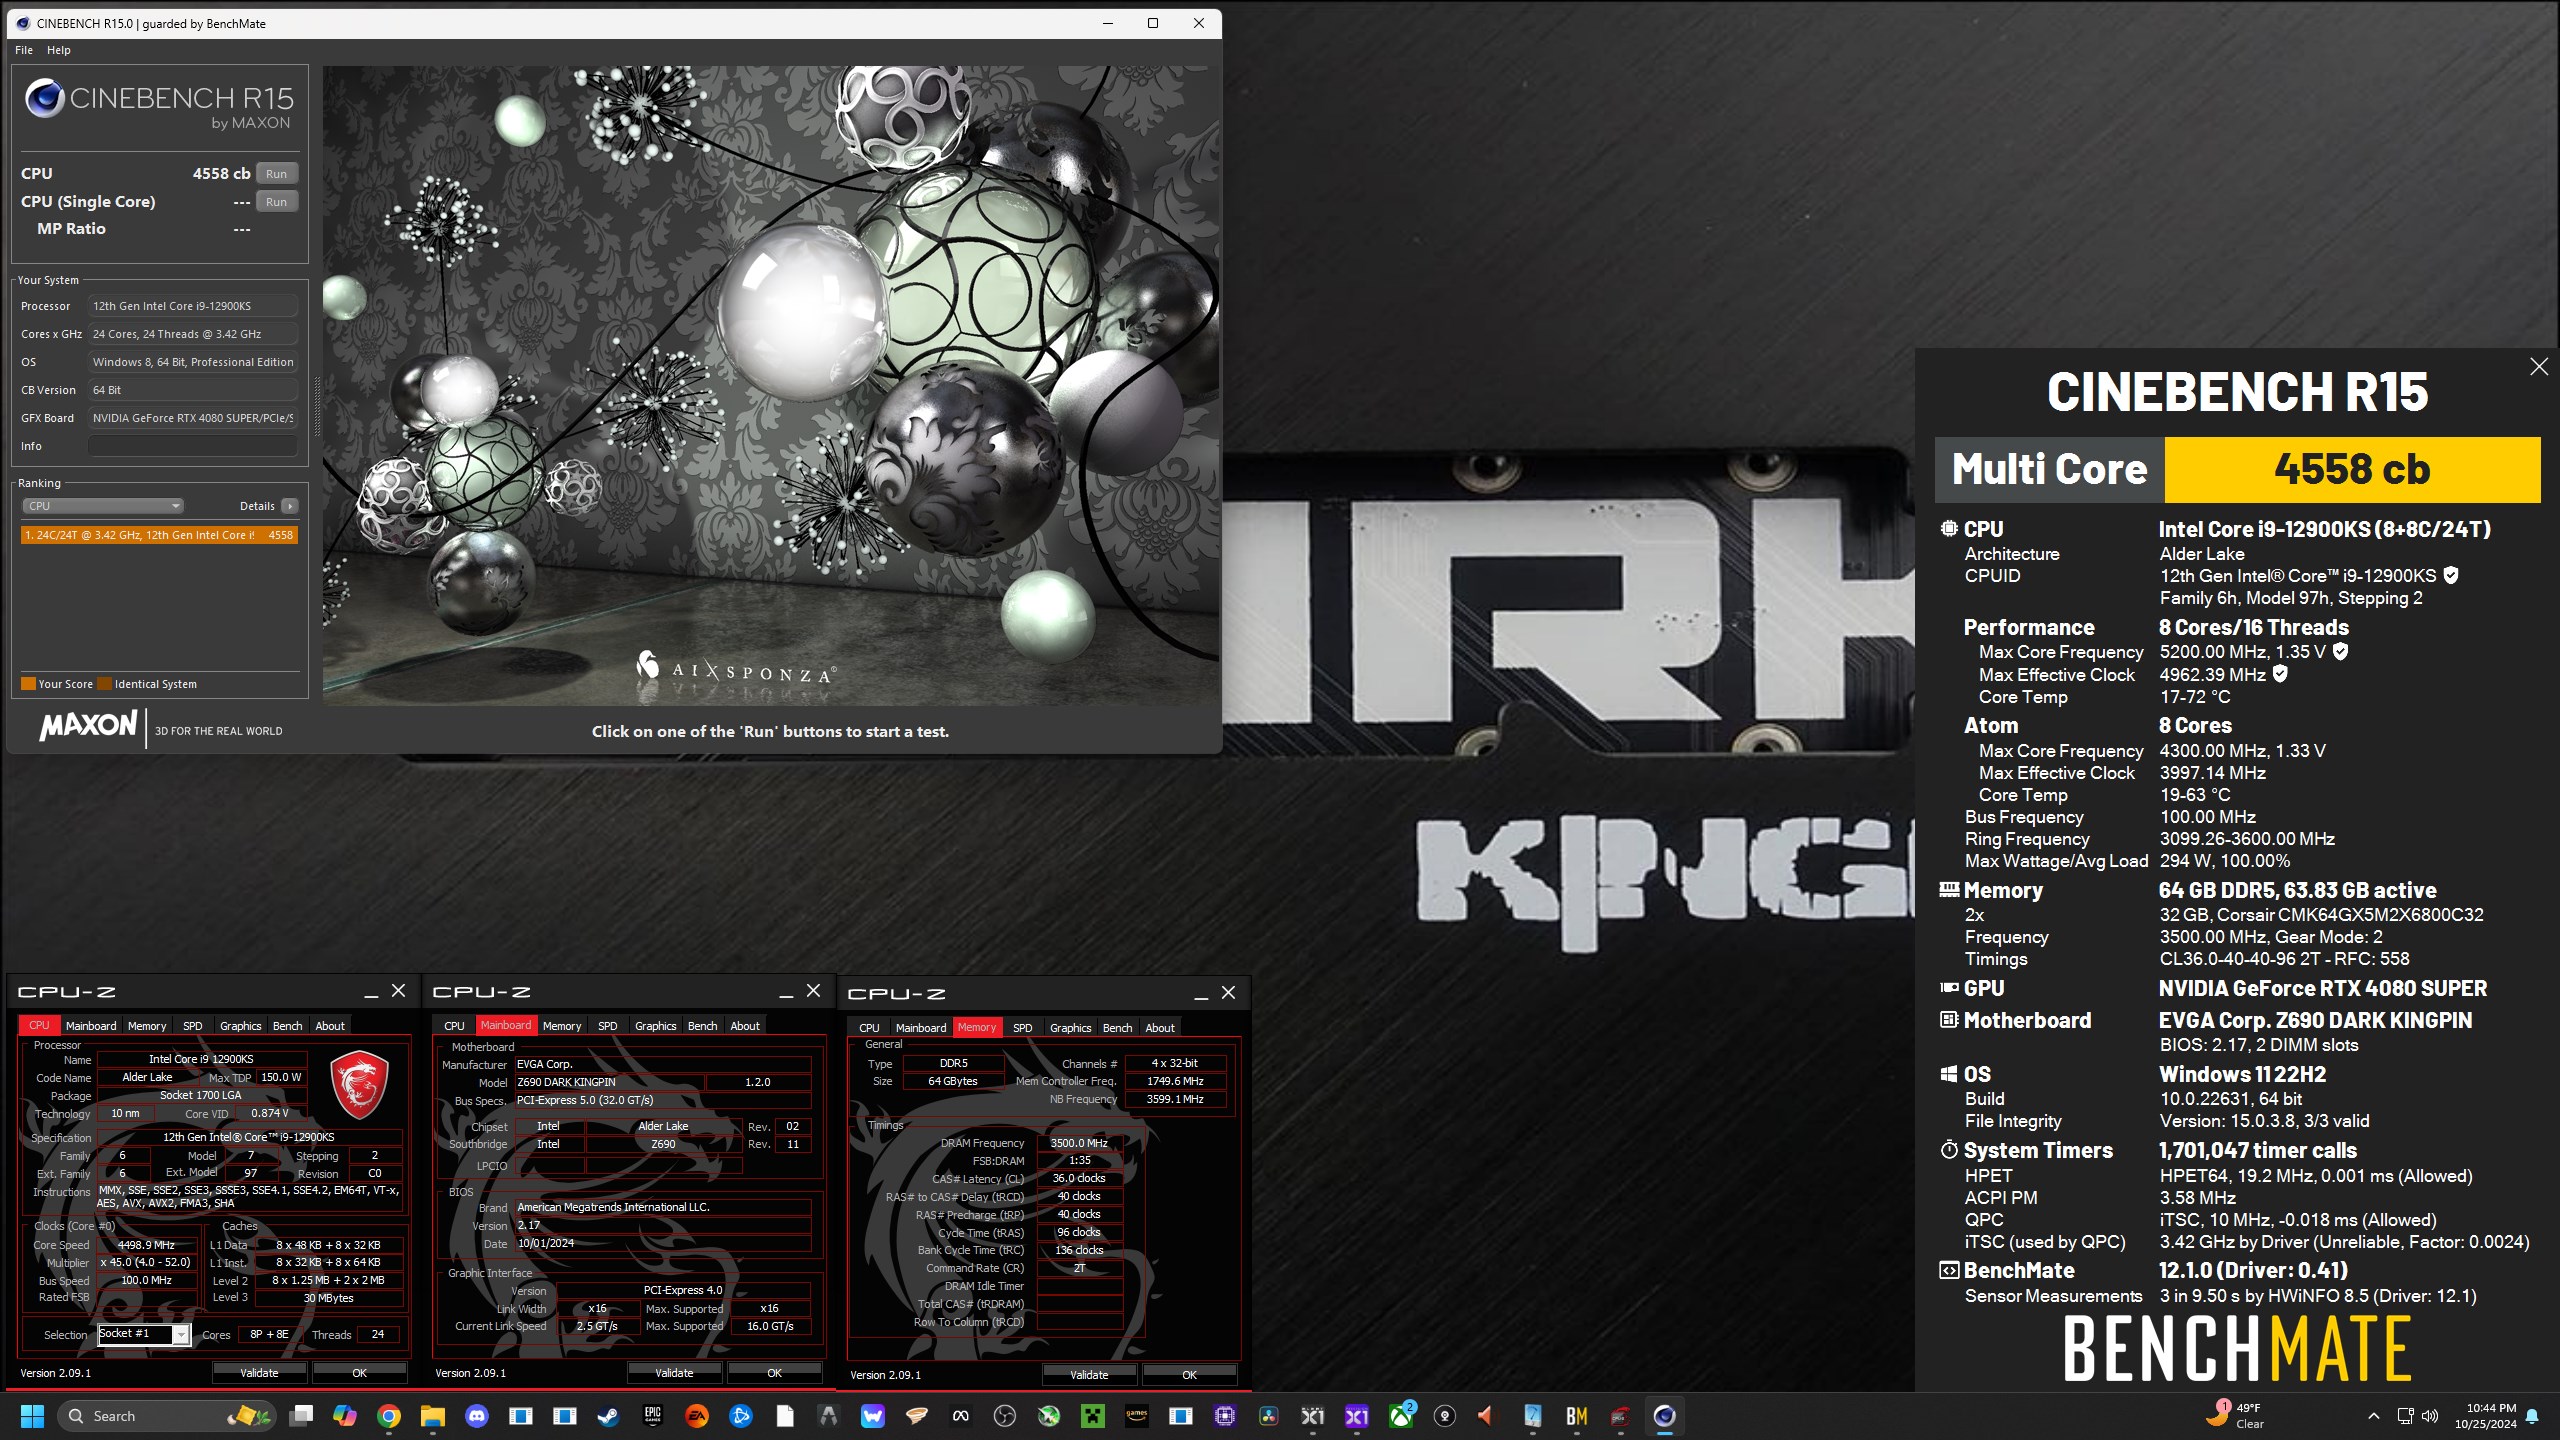Open File Explorer from the taskbar

(x=432, y=1416)
